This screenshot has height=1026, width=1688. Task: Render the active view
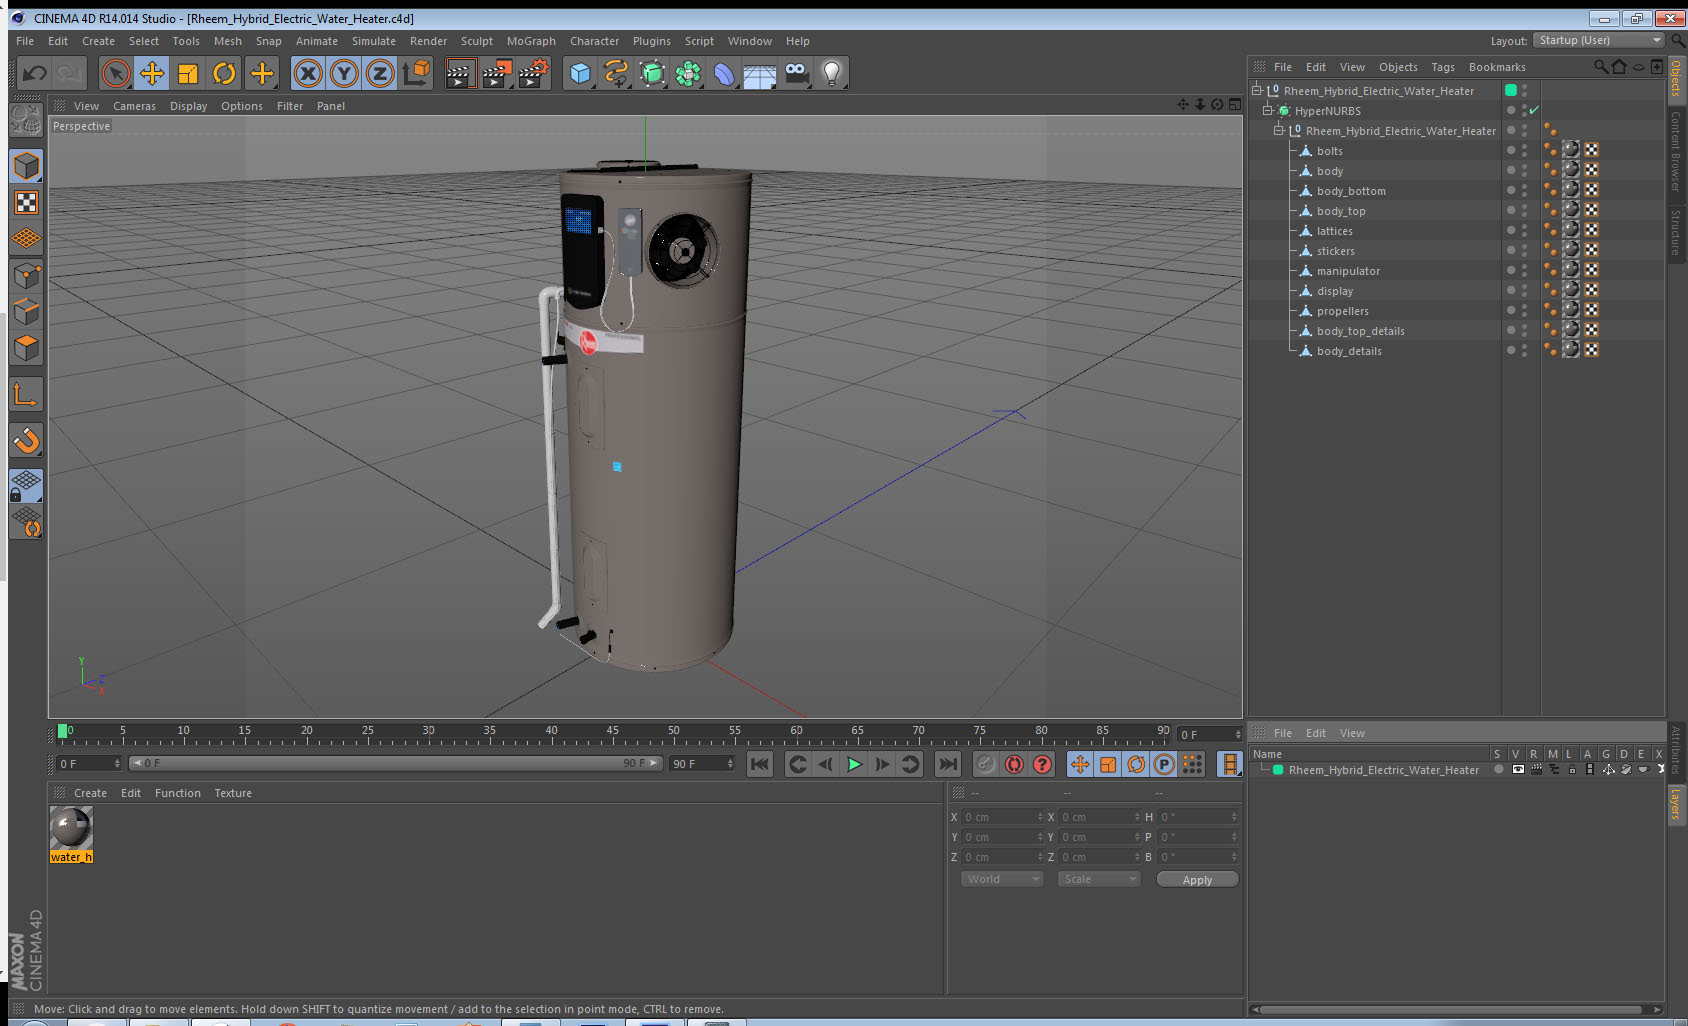click(x=459, y=73)
